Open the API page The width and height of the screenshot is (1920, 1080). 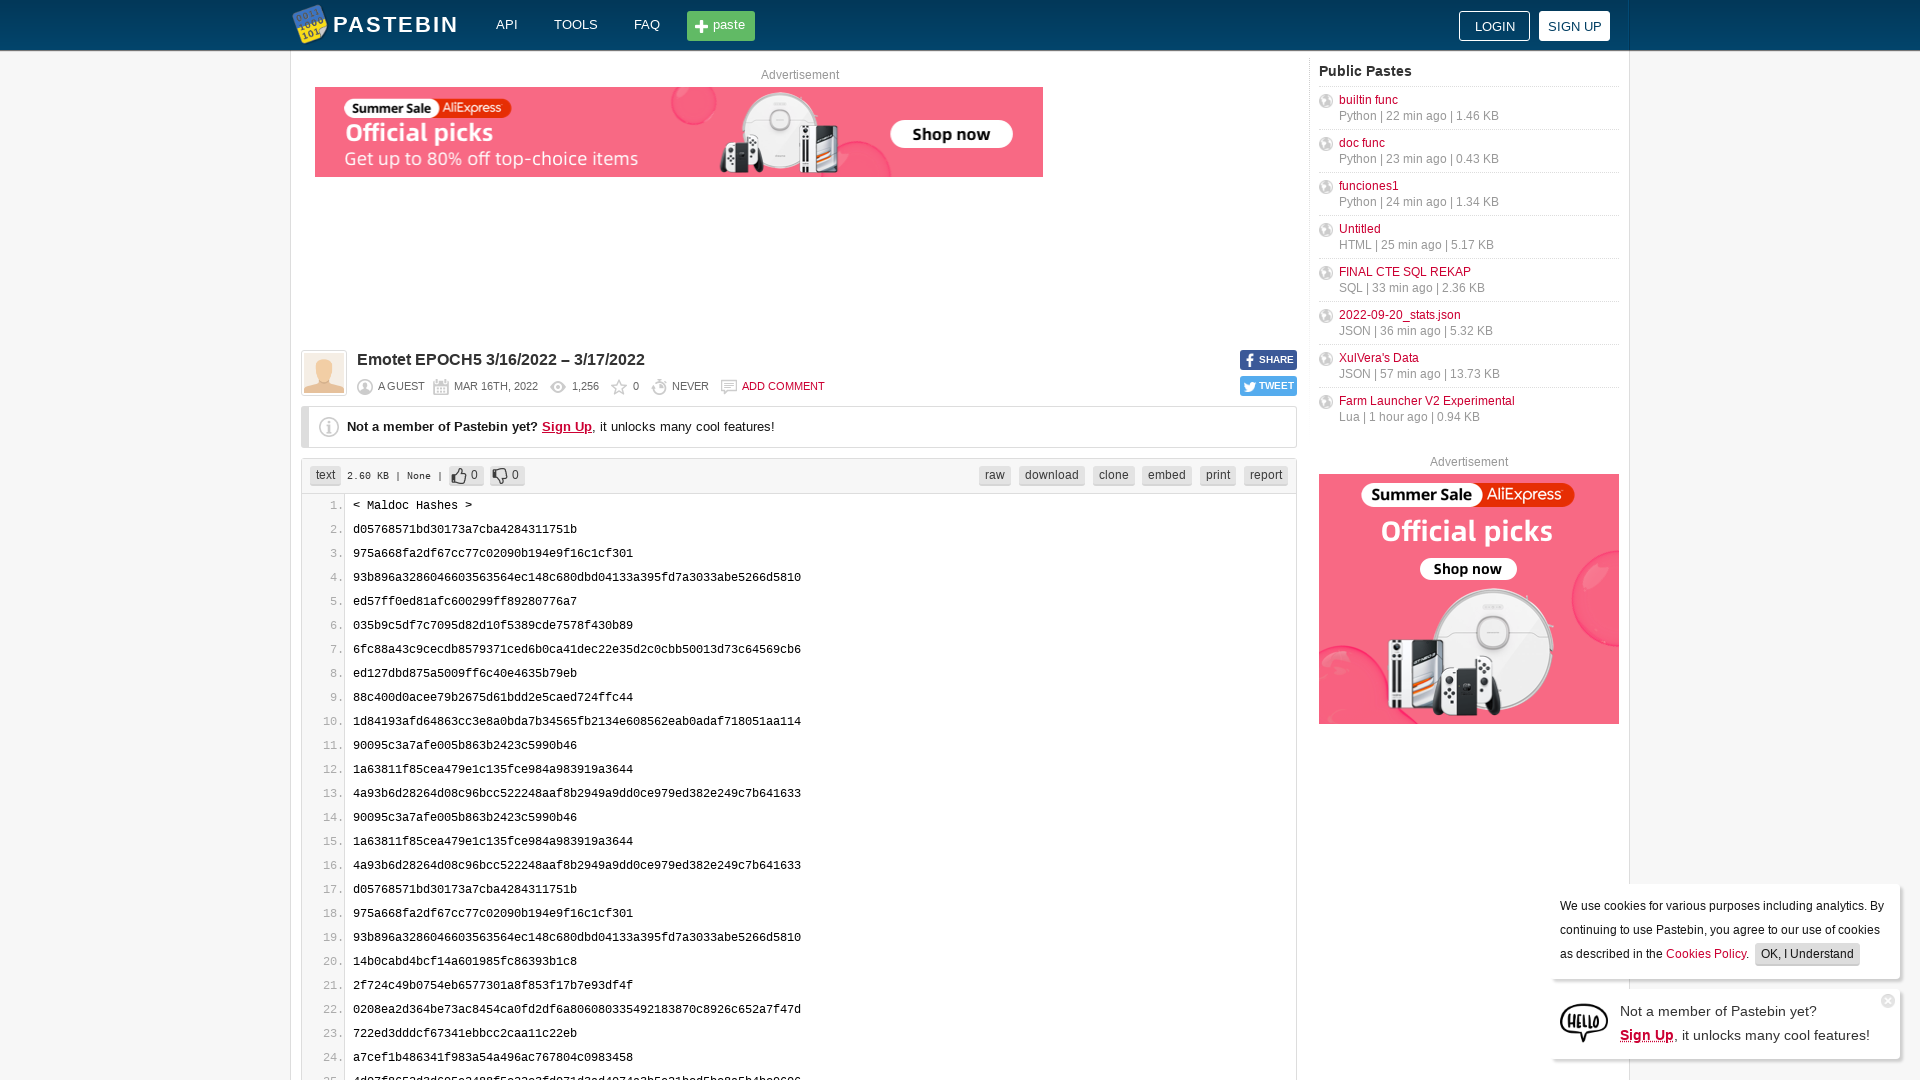[x=507, y=25]
